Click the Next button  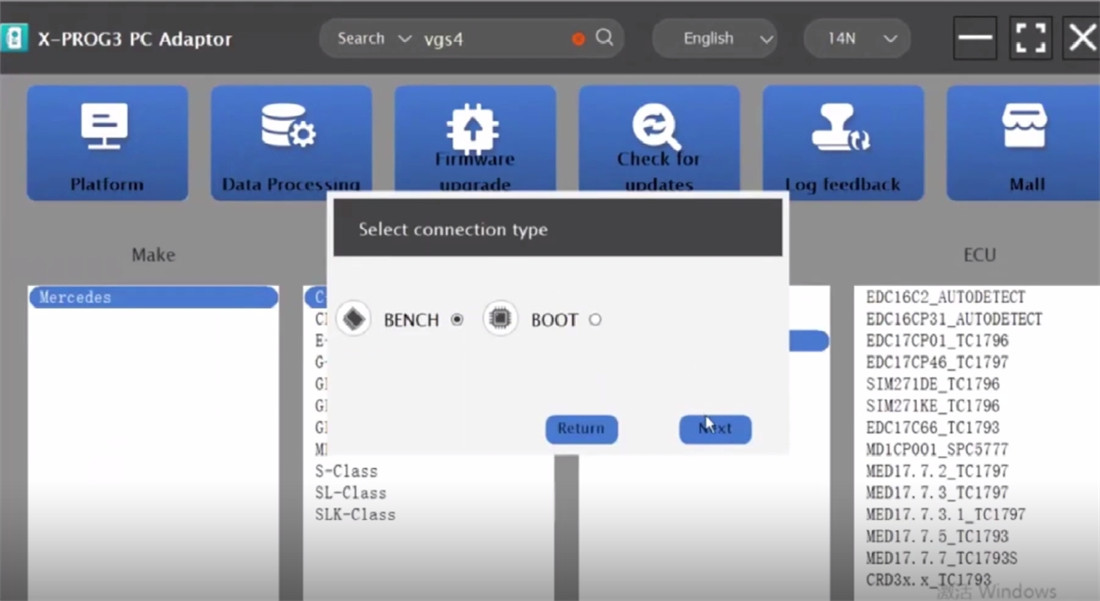tap(715, 429)
